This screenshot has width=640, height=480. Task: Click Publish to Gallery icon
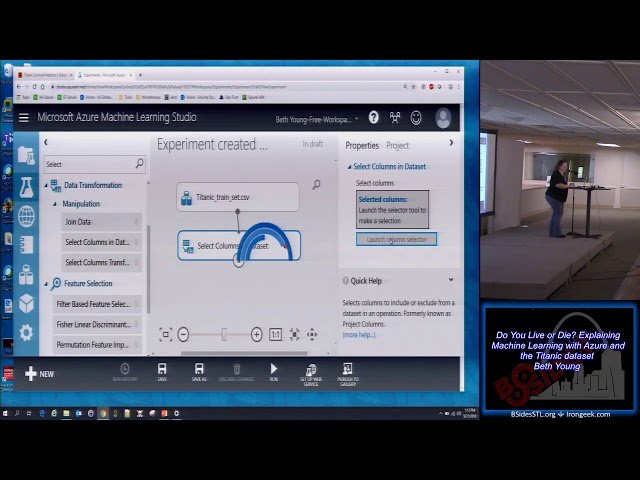pyautogui.click(x=347, y=371)
